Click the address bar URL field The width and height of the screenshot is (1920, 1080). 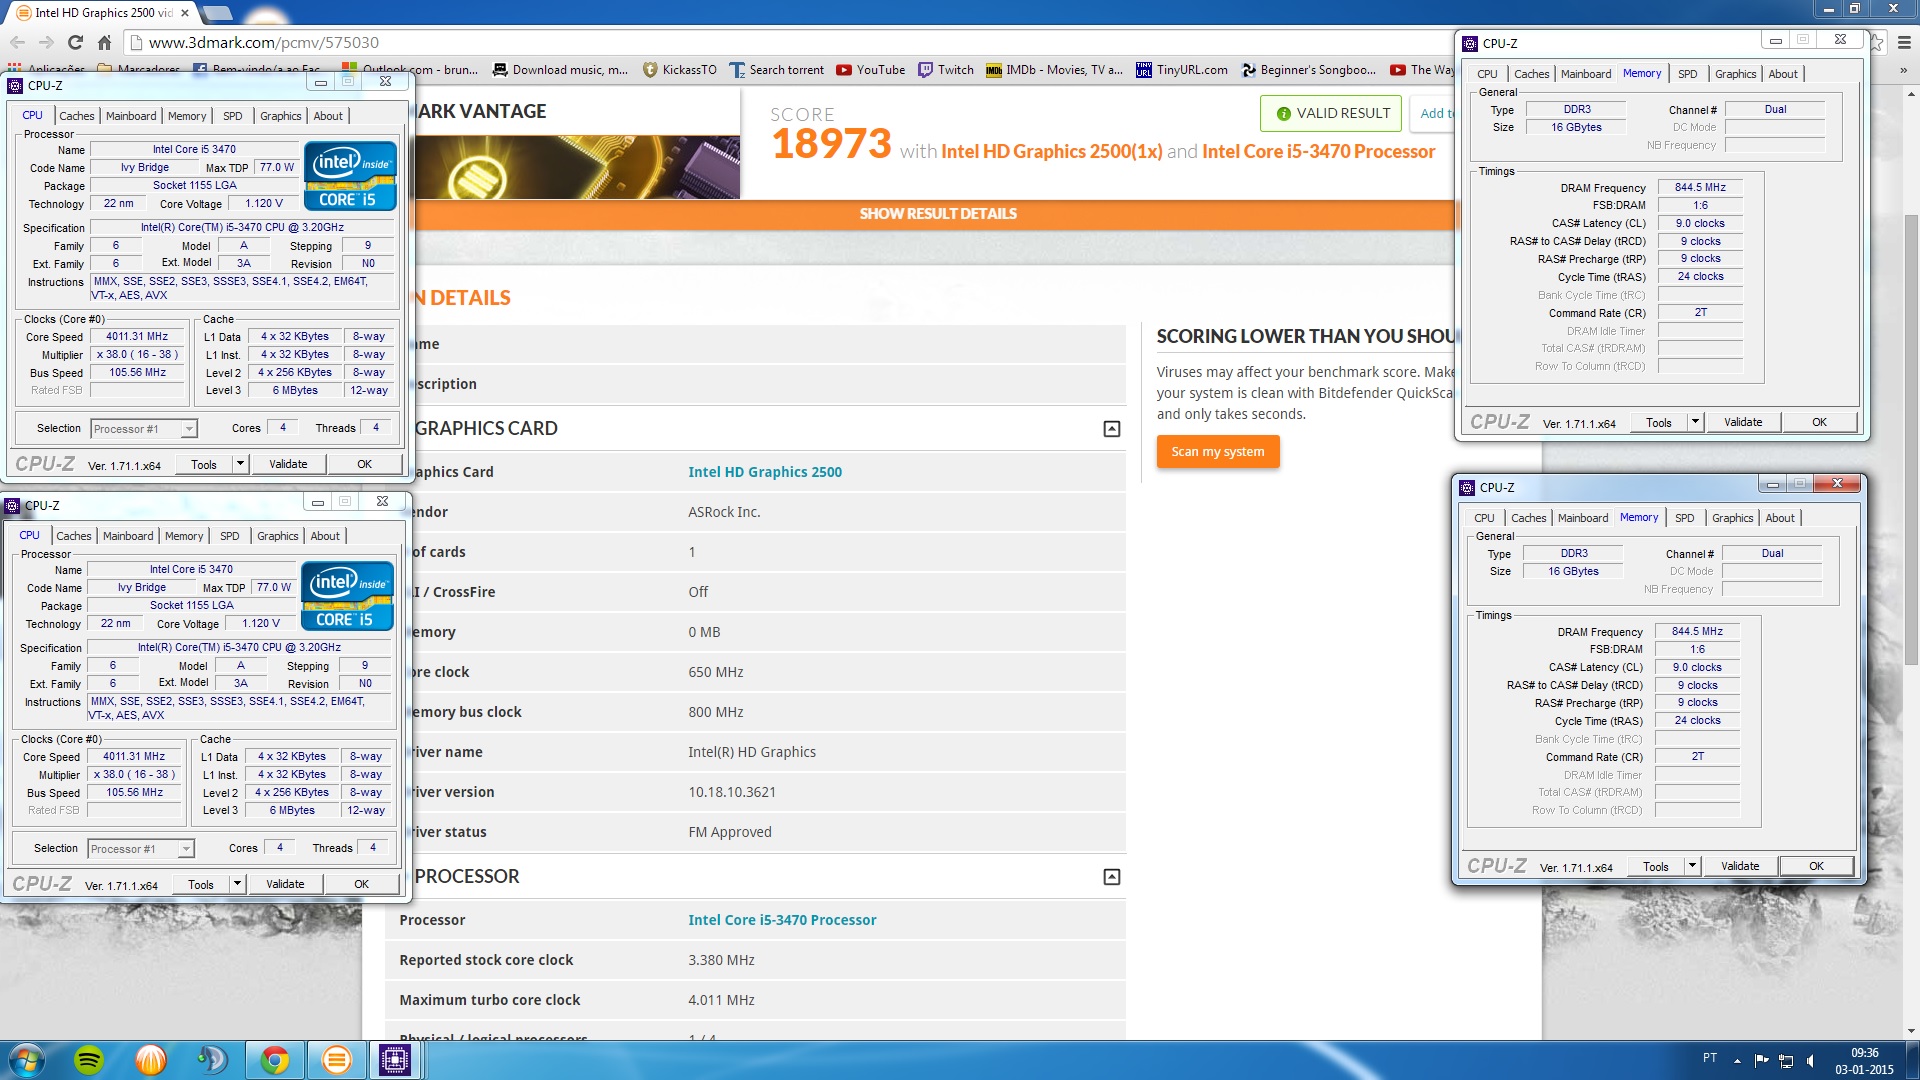pyautogui.click(x=790, y=42)
